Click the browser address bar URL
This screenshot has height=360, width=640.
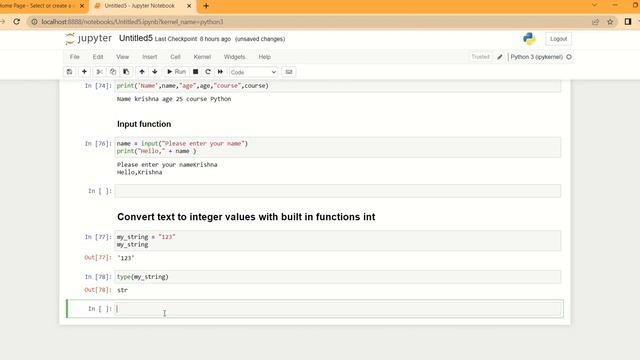tap(132, 22)
